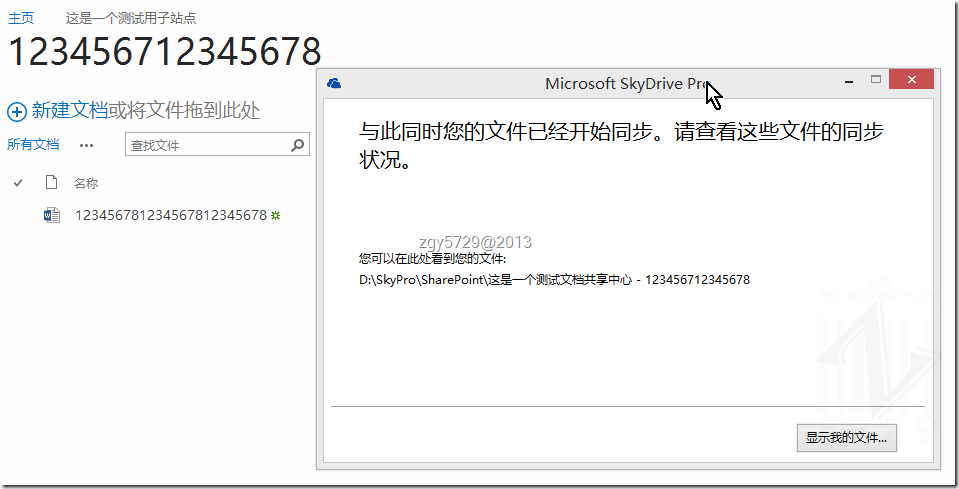This screenshot has width=959, height=489.
Task: Click the Word icon of document 123456781234567812345678
Action: coord(52,215)
